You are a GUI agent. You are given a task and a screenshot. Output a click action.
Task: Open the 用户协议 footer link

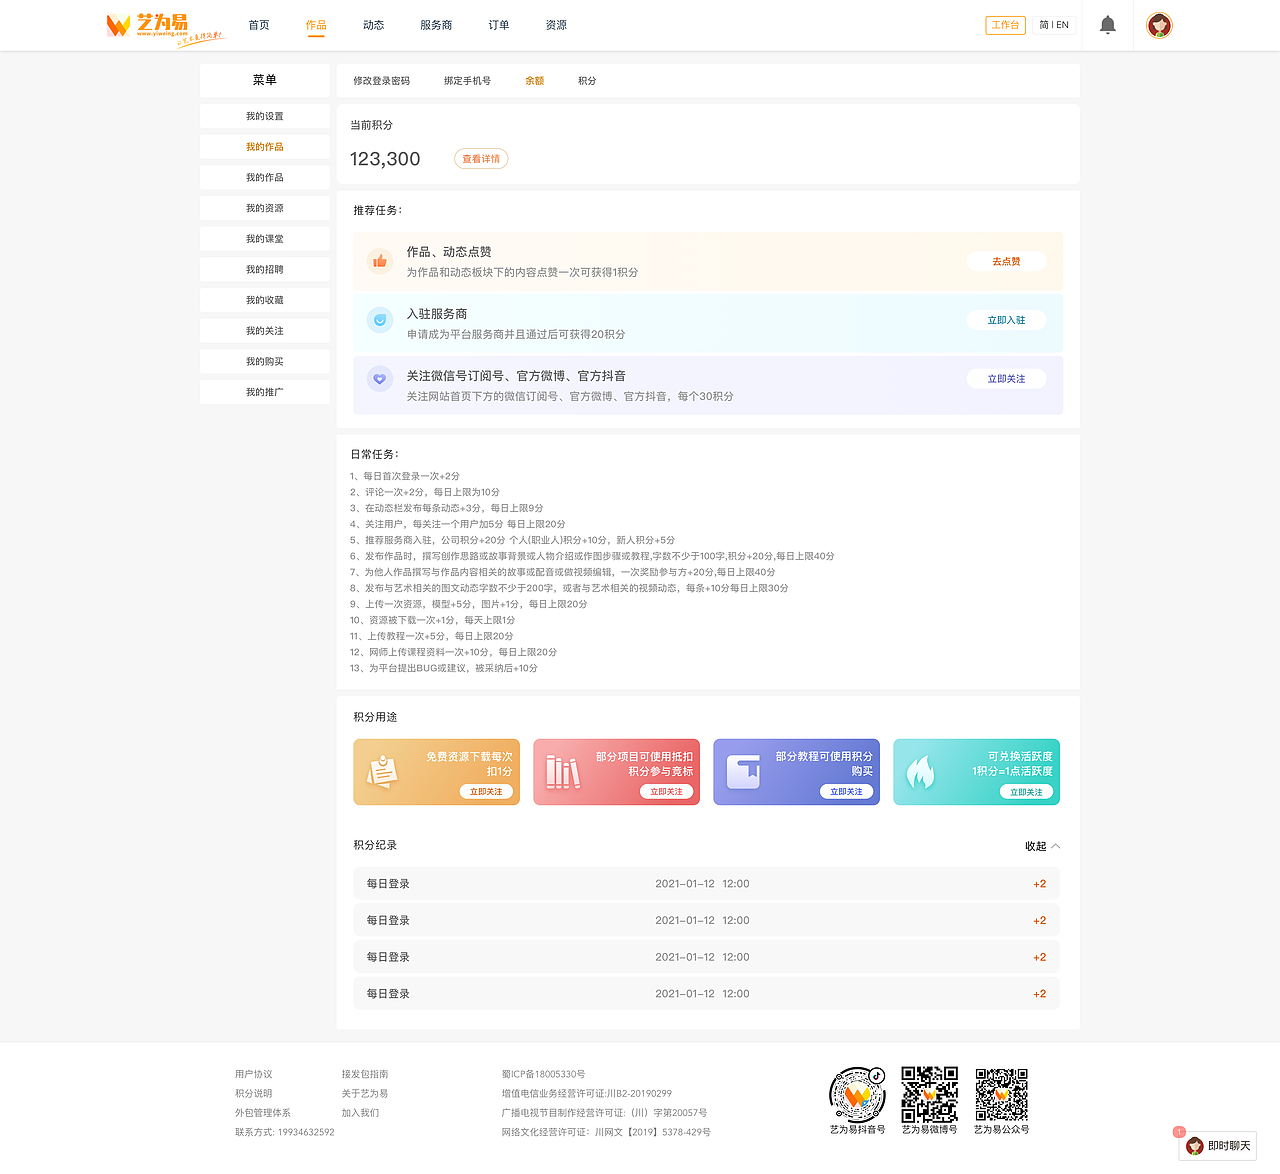coord(253,1074)
